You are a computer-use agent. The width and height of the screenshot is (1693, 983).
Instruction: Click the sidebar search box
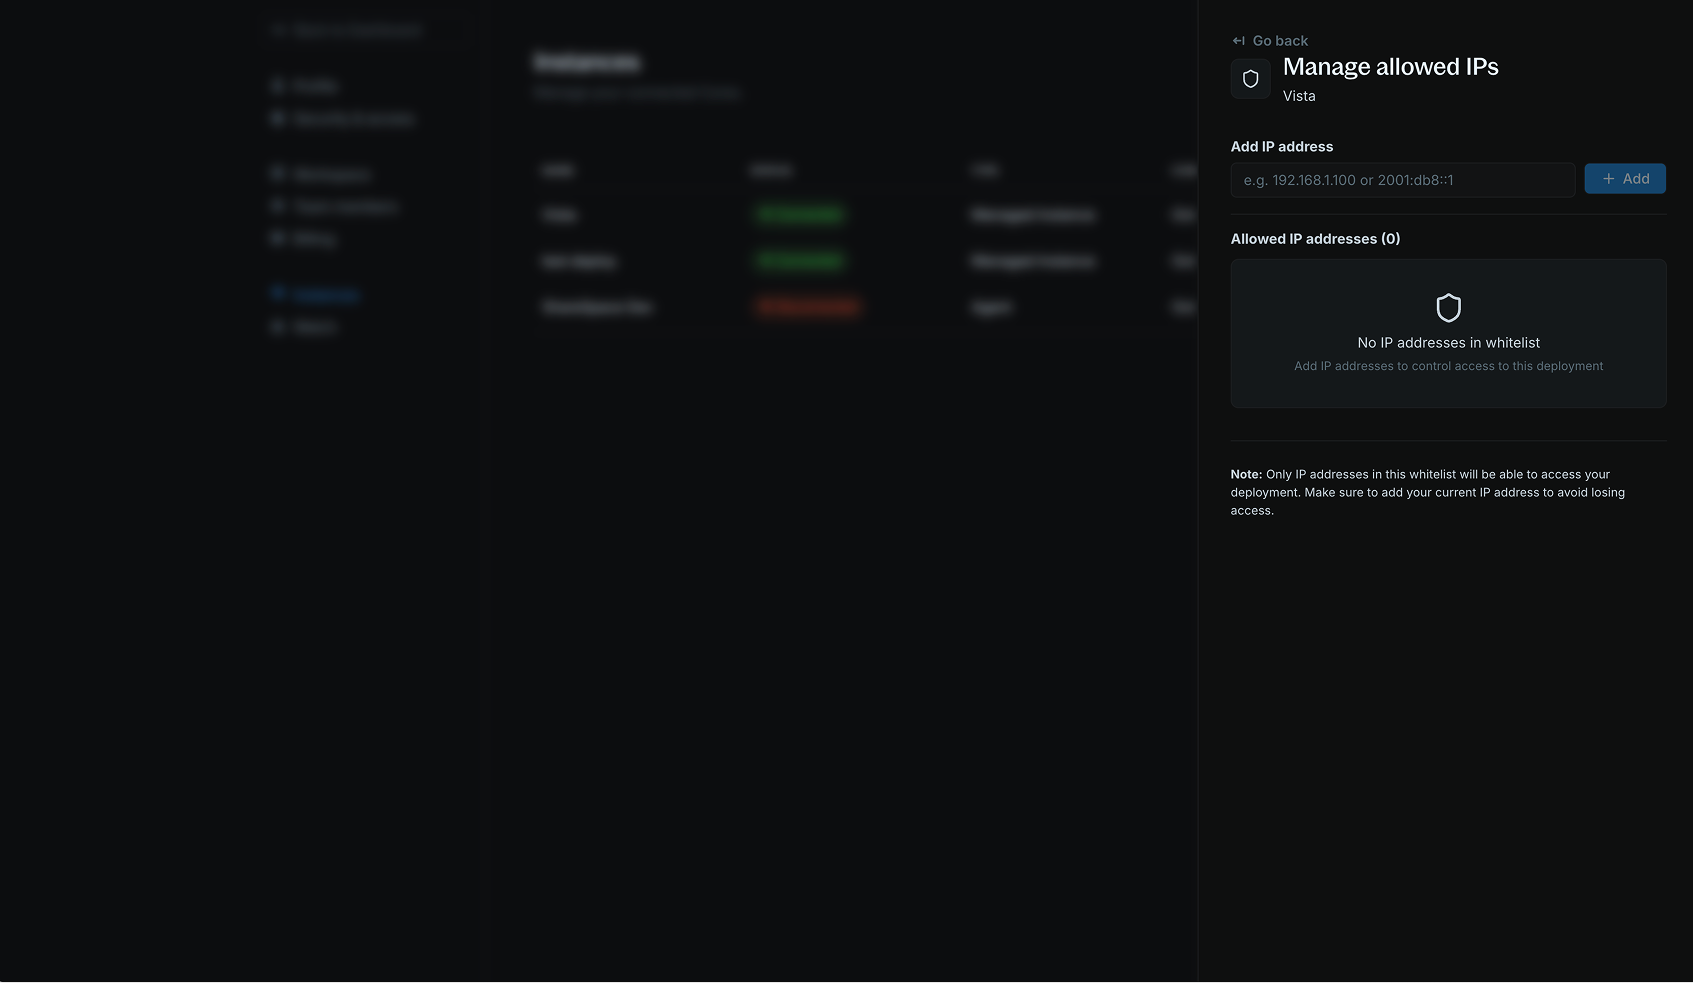367,29
